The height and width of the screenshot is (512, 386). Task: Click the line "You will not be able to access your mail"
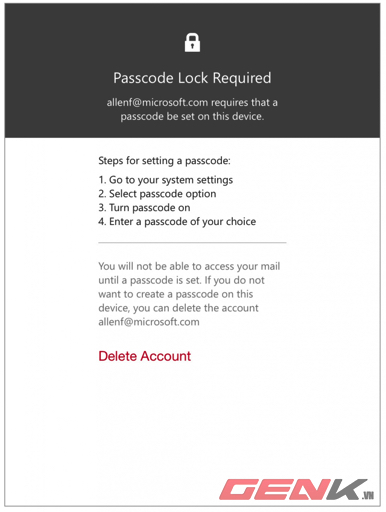[189, 266]
